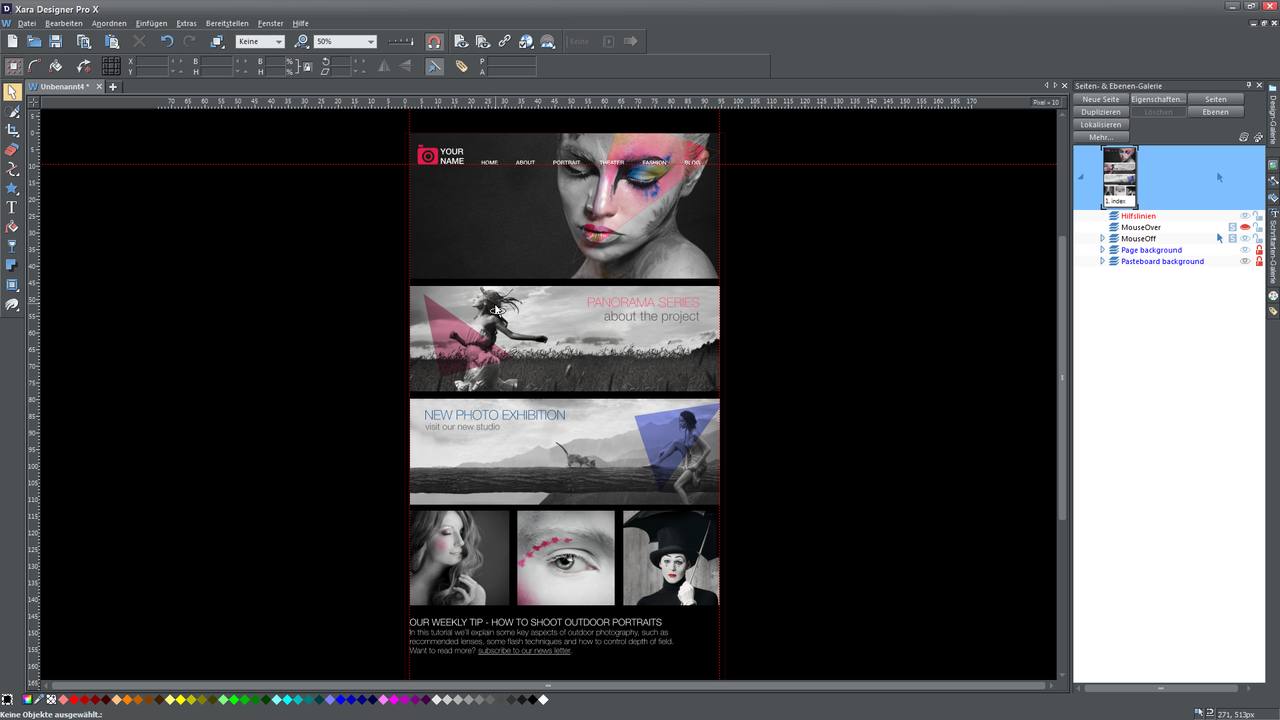Screen dimensions: 1280x720
Task: Click the Neue Seite button
Action: click(x=1100, y=99)
